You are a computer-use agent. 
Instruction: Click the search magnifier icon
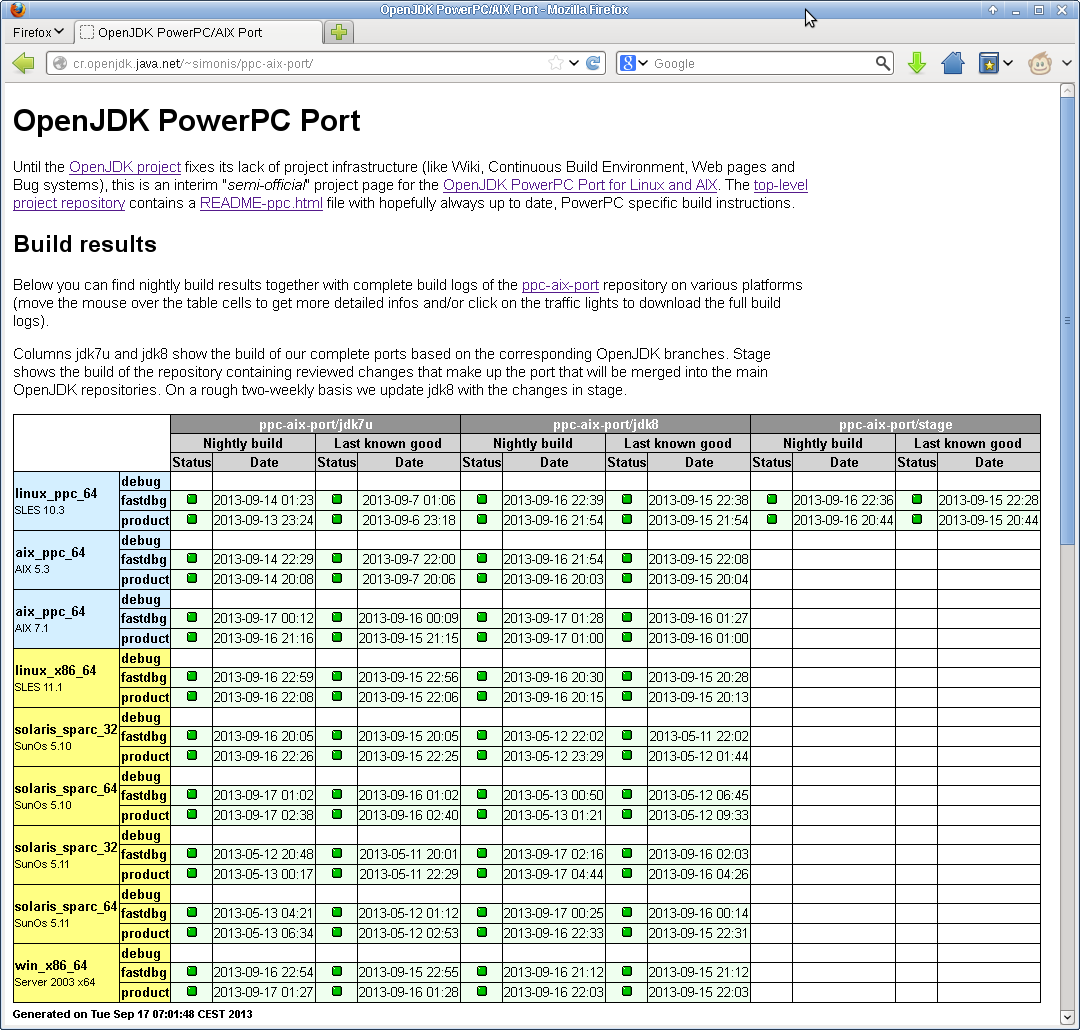(x=882, y=63)
